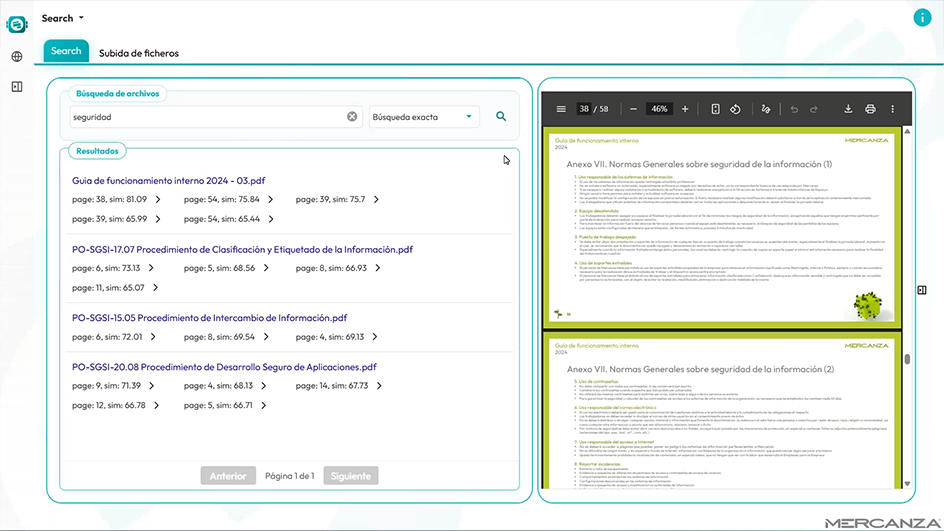Open the 'Búsqueda exacta' dropdown

[x=424, y=117]
